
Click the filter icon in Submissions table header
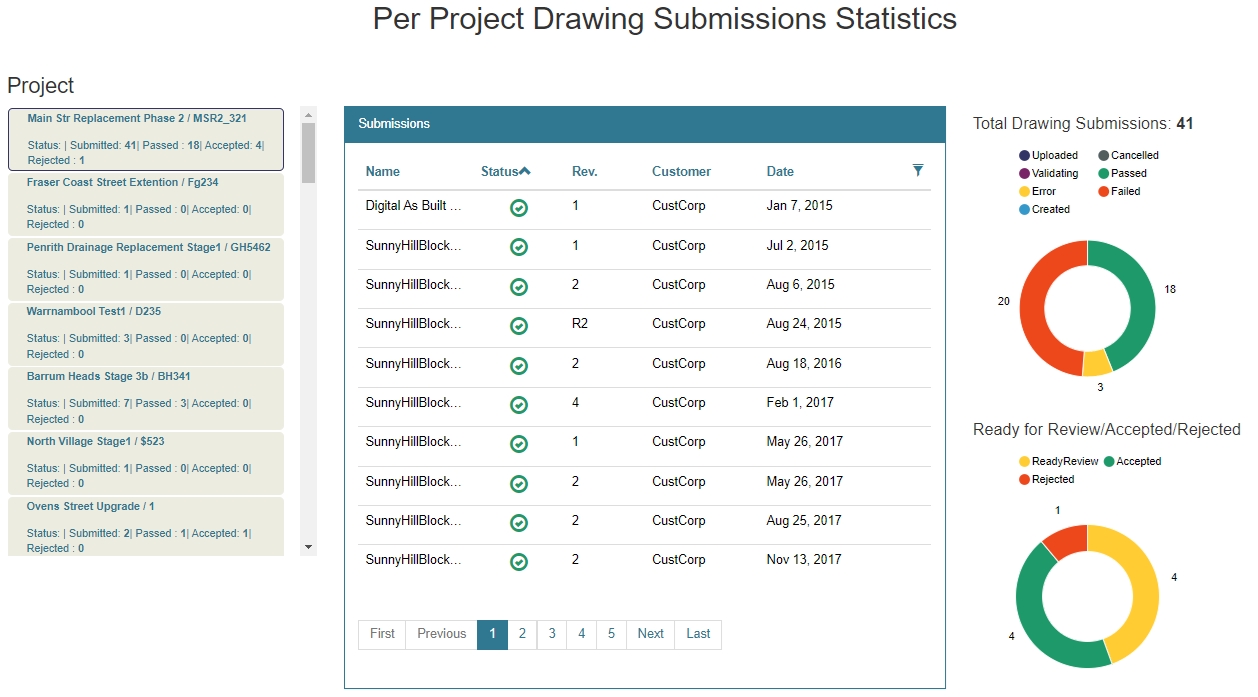[918, 171]
